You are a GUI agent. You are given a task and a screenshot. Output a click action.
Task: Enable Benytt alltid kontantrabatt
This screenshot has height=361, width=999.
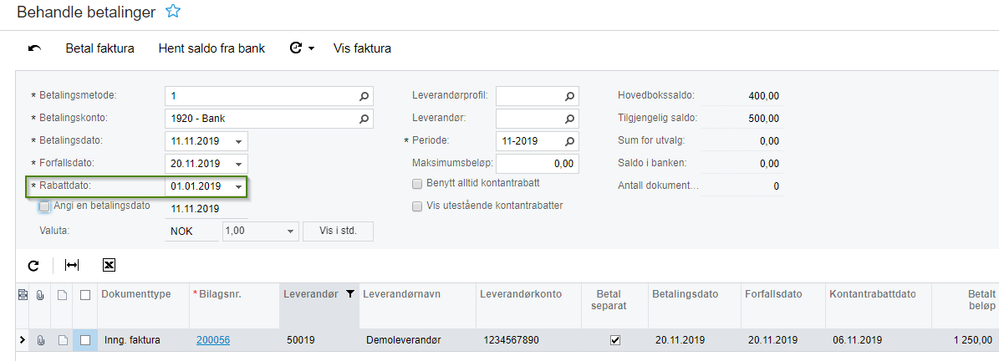point(417,184)
